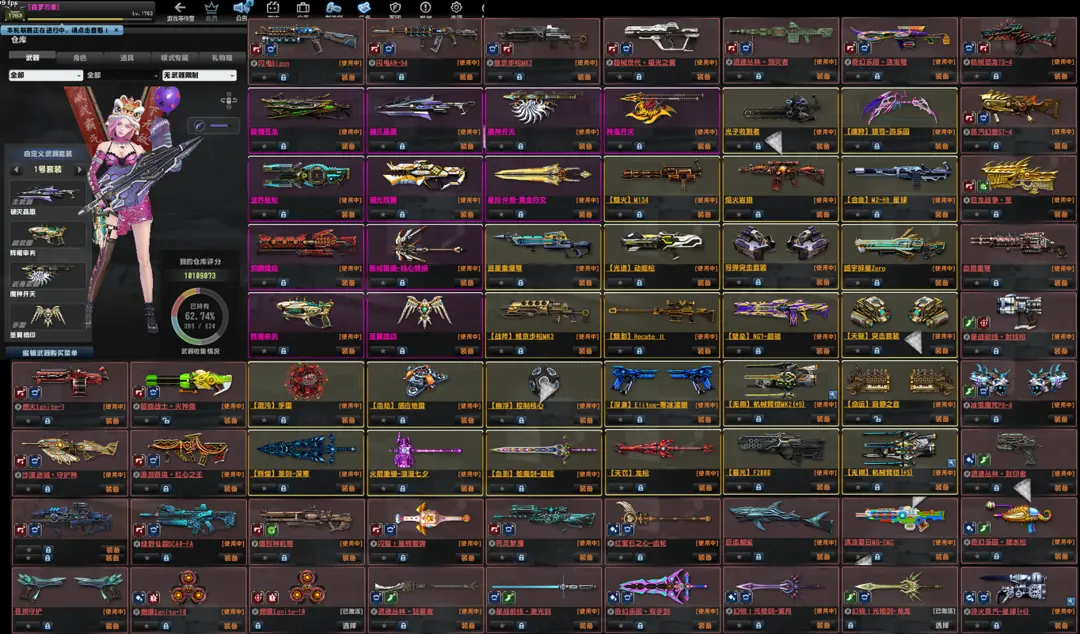Open the gear options icon
Viewport: 1080px width, 634px height.
point(456,8)
